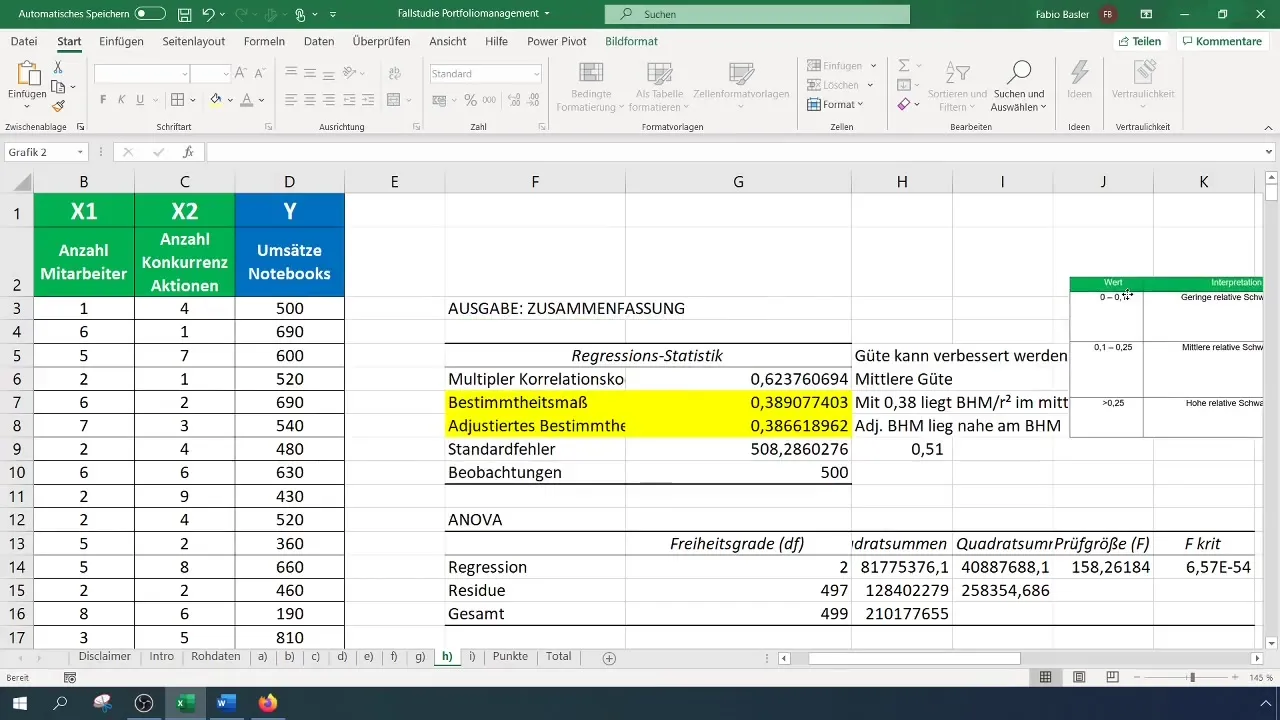The height and width of the screenshot is (720, 1280).
Task: Click the zoom out minus button
Action: coord(1138,678)
